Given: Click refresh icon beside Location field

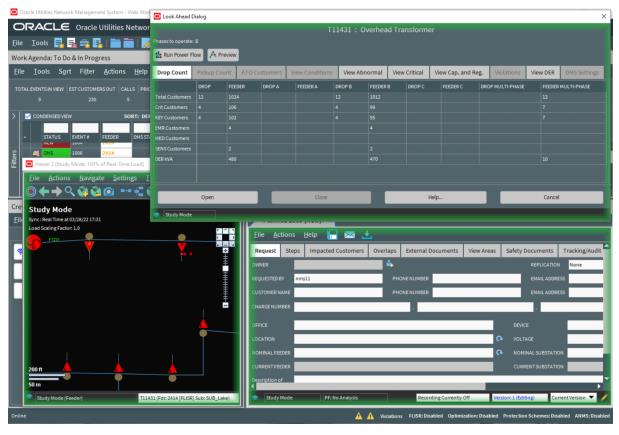Looking at the screenshot, I should click(x=499, y=339).
